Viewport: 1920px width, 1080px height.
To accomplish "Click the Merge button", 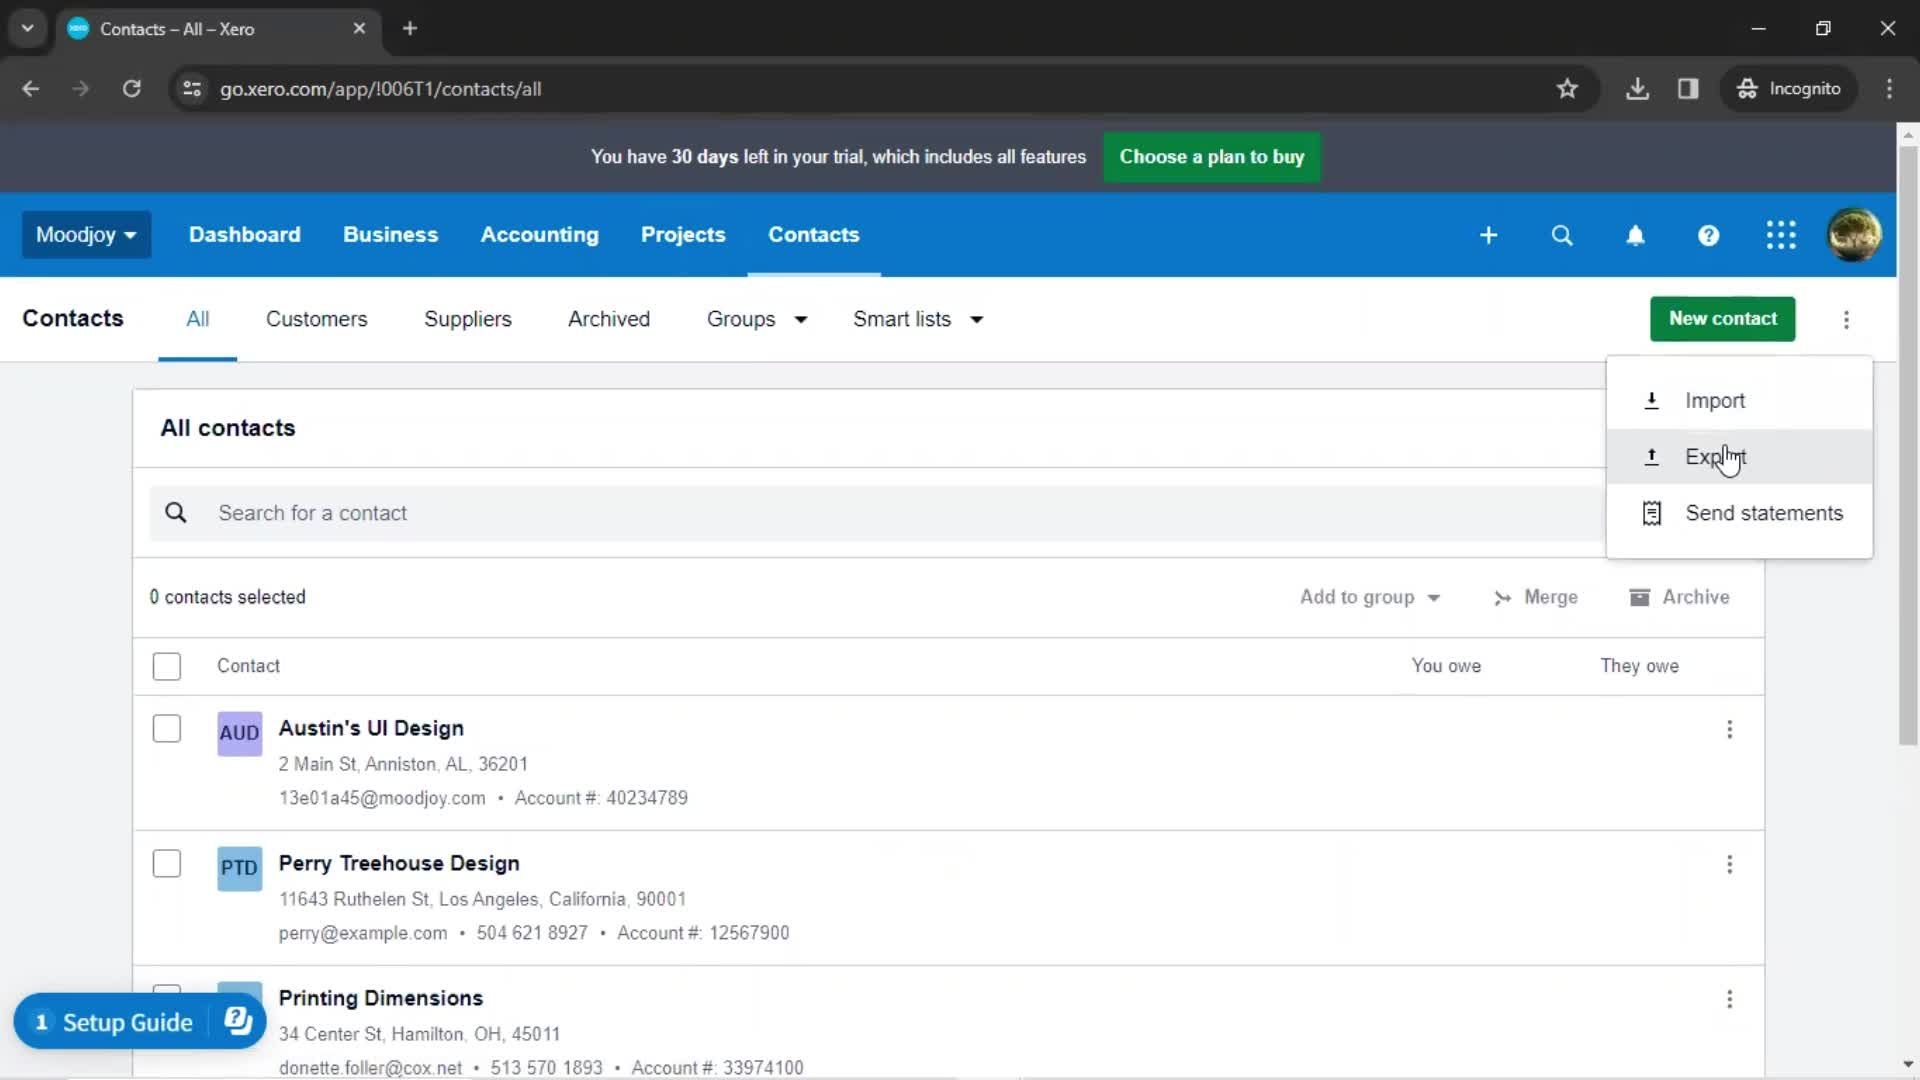I will tap(1535, 597).
